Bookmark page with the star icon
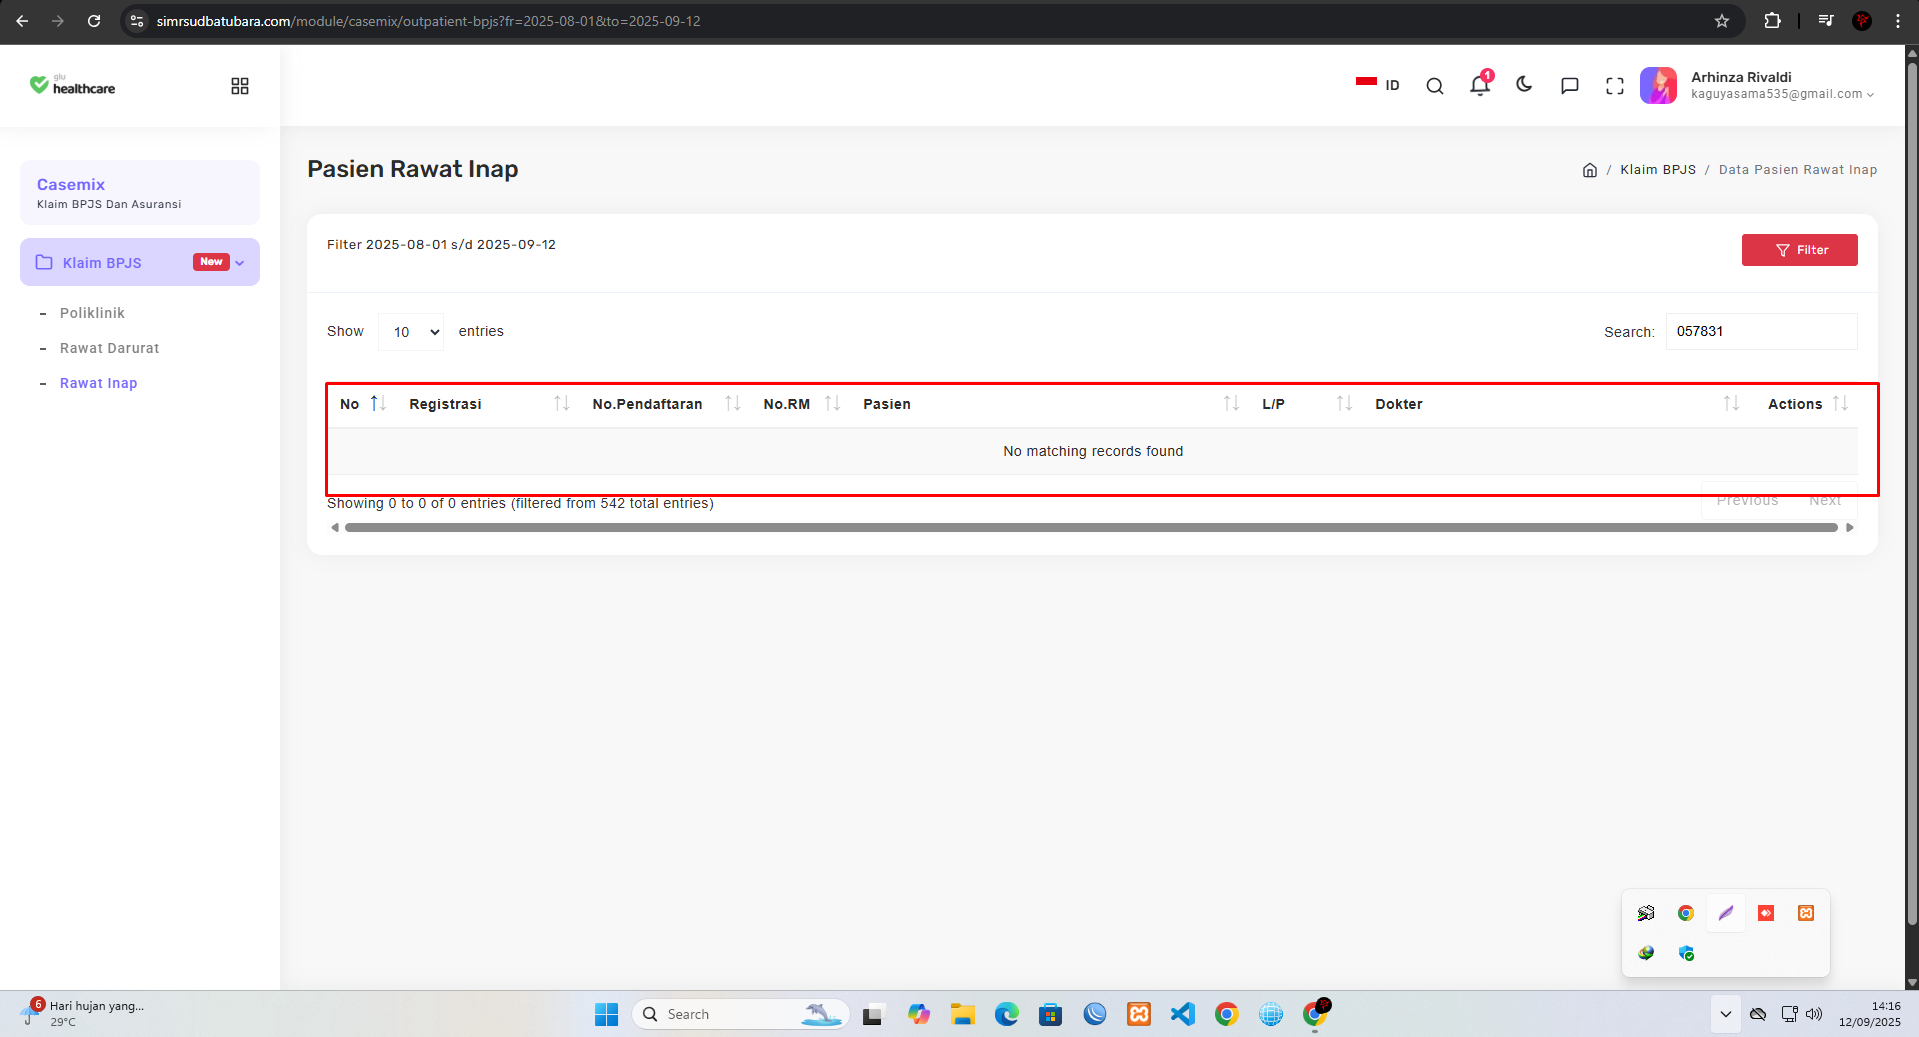 click(1722, 21)
